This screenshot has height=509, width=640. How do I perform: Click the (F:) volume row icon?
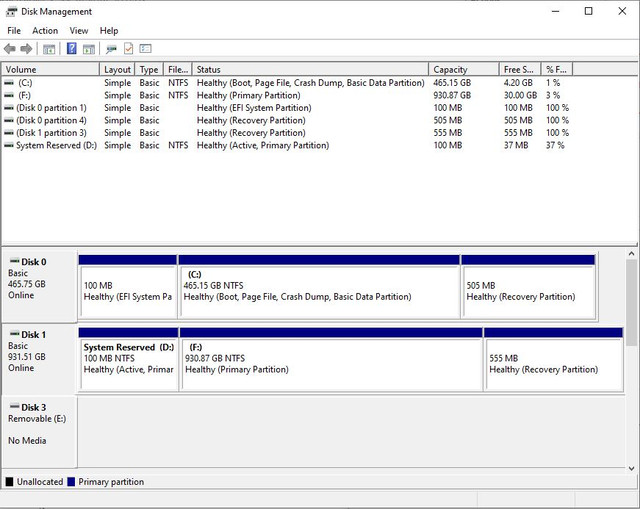[x=9, y=95]
